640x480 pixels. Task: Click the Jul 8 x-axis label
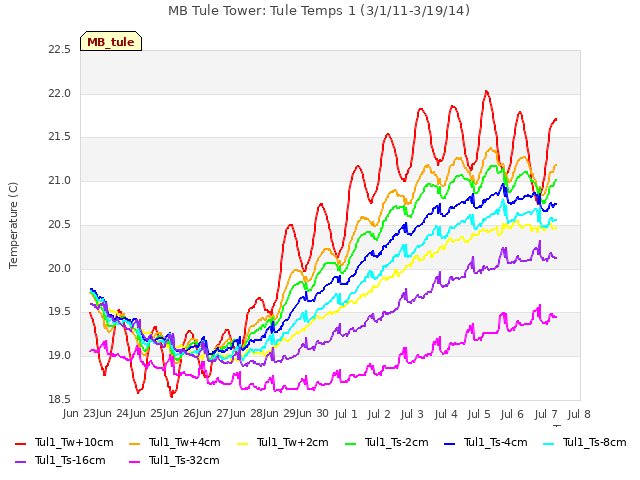point(579,414)
